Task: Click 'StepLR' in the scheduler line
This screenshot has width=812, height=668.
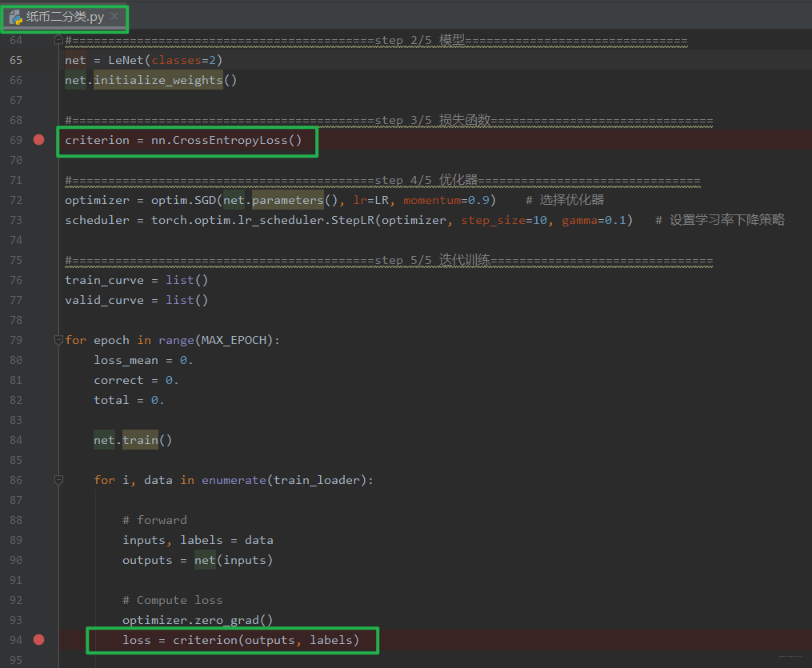Action: coord(353,220)
